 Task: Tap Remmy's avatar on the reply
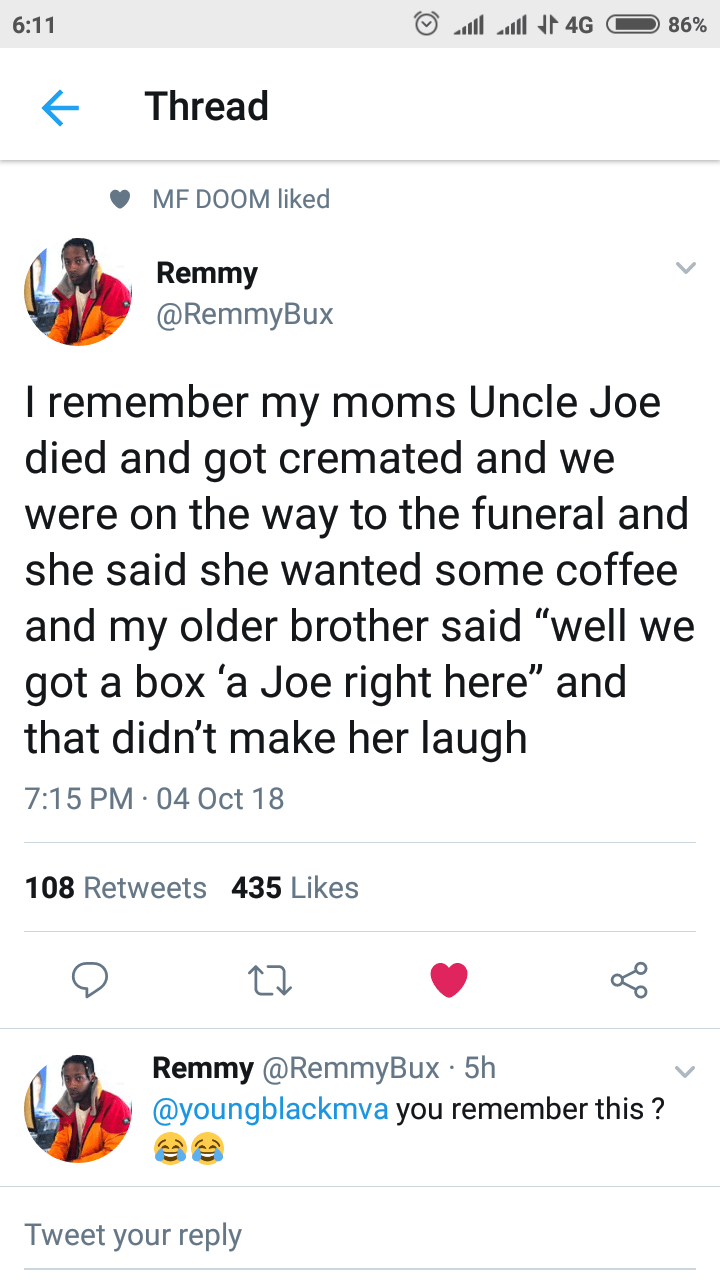click(78, 1108)
